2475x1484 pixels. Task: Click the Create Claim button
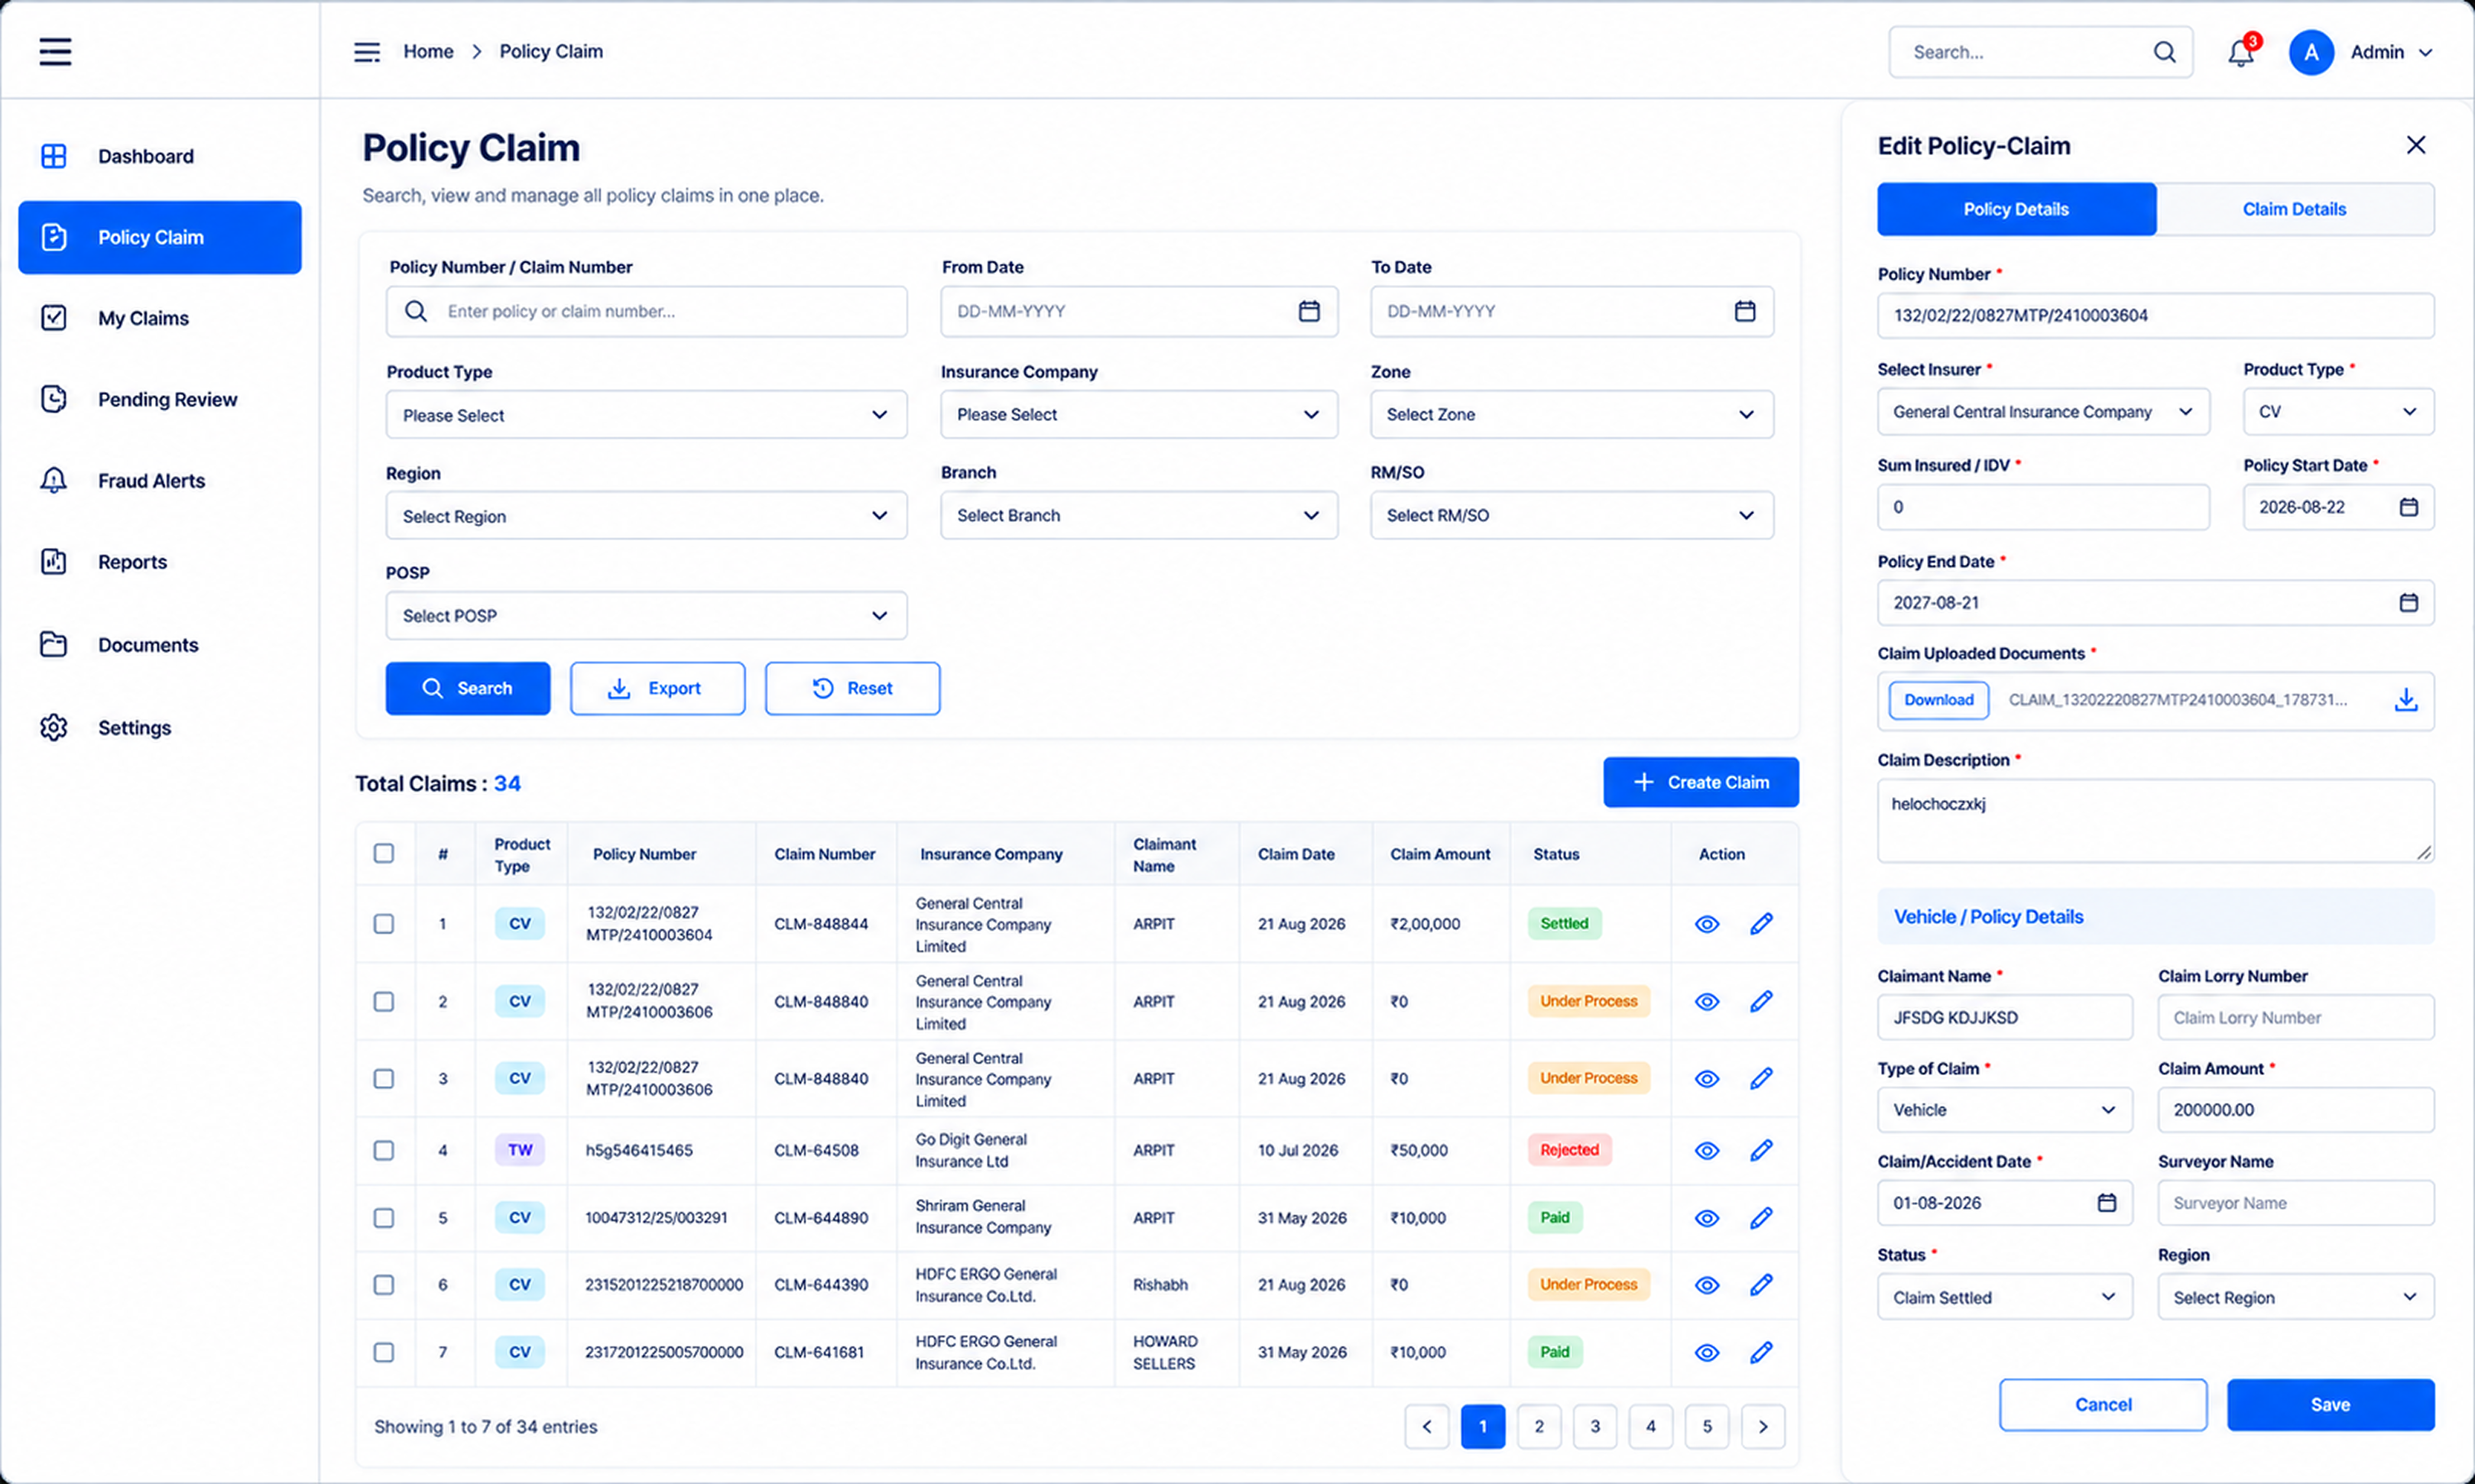1700,782
